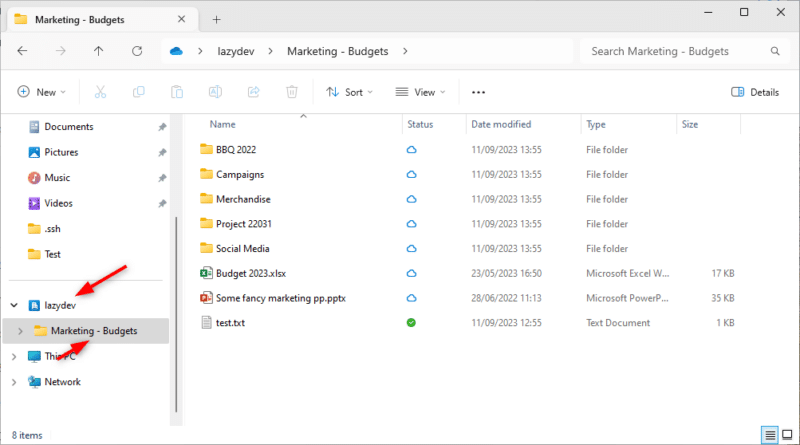The image size is (800, 445).
Task: Click the OneDrive cloud icon in address bar
Action: click(x=176, y=51)
